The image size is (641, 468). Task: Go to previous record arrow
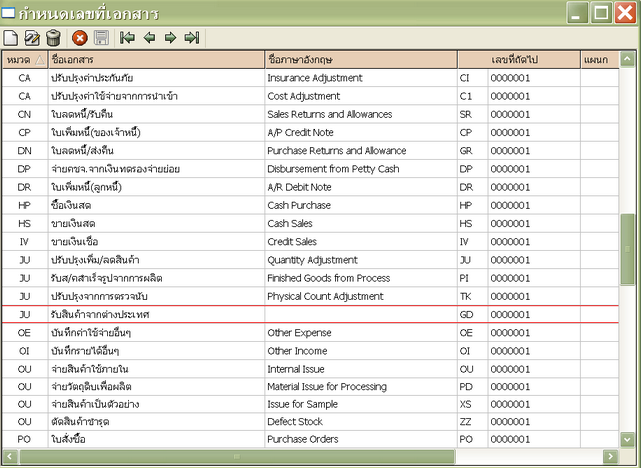pos(149,38)
